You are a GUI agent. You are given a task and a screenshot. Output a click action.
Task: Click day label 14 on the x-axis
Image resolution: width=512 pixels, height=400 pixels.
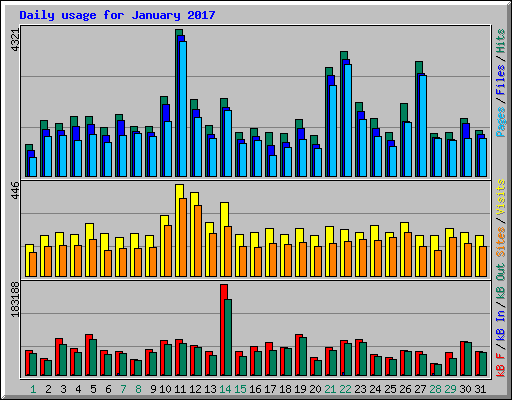tap(225, 389)
